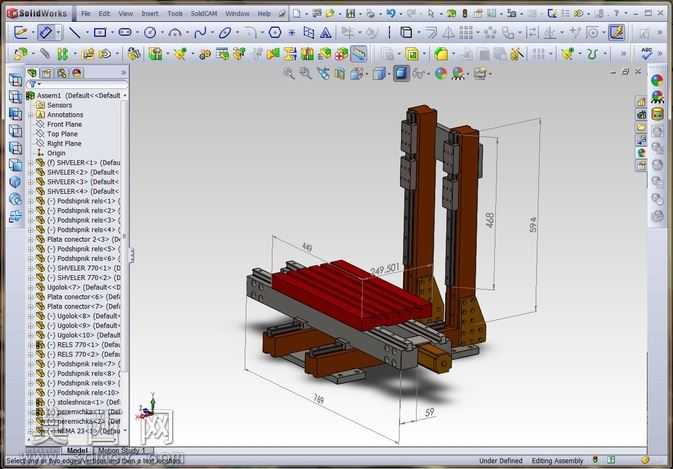673x469 pixels.
Task: Select the Ellipse sketch tool
Action: tap(225, 33)
